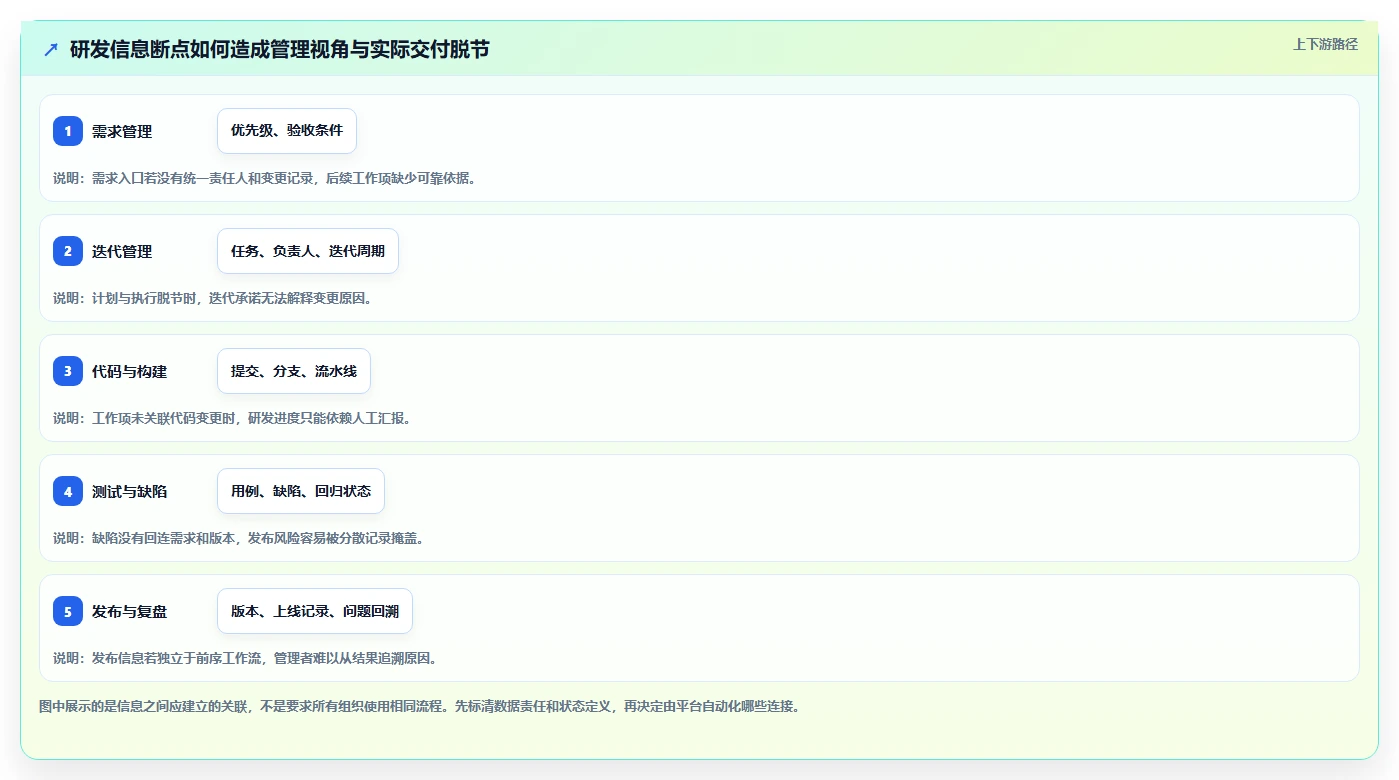Select the 版本、上线记录、问题回溯 chip
This screenshot has width=1399, height=780.
(315, 611)
